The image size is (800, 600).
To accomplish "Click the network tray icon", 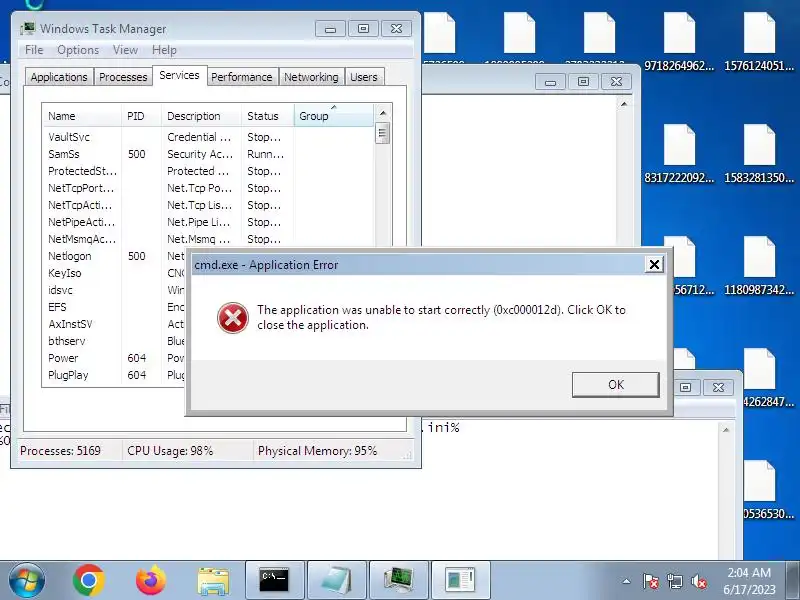I will point(674,581).
